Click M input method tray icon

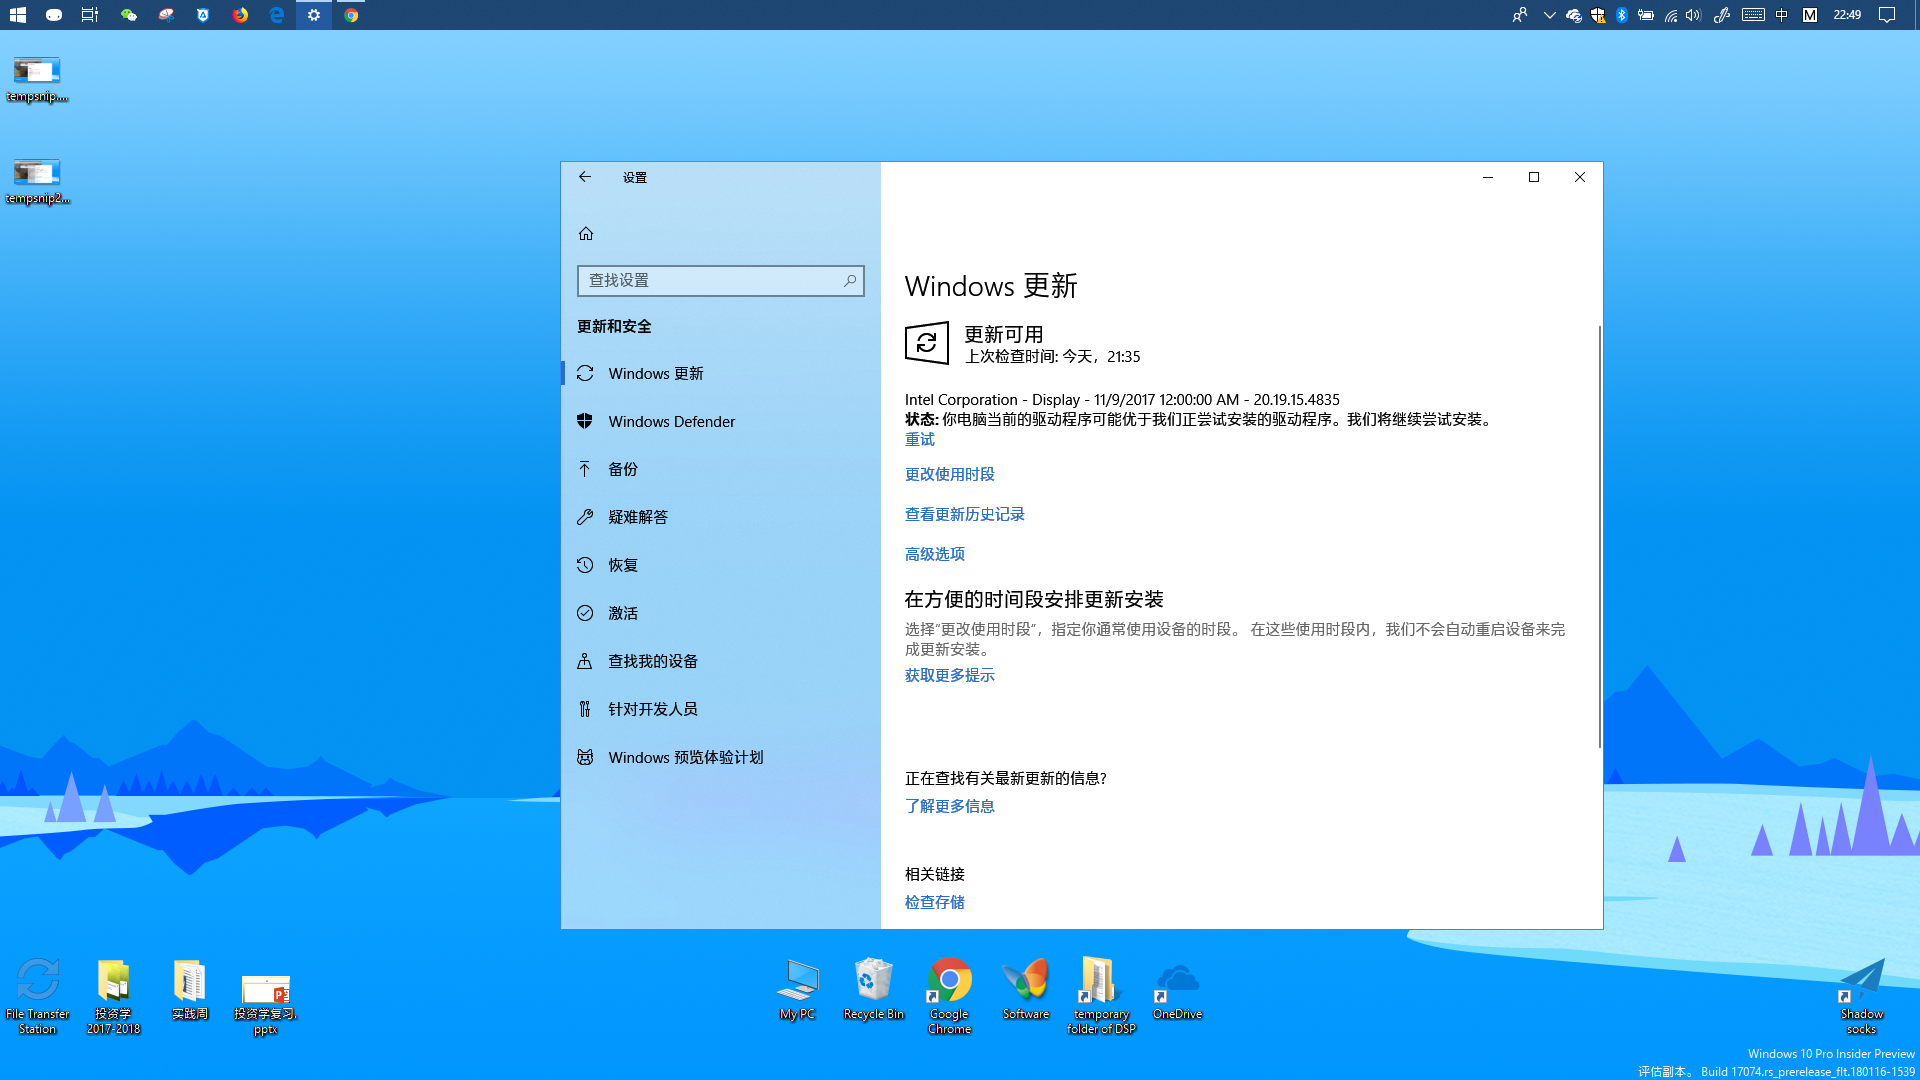point(1810,15)
